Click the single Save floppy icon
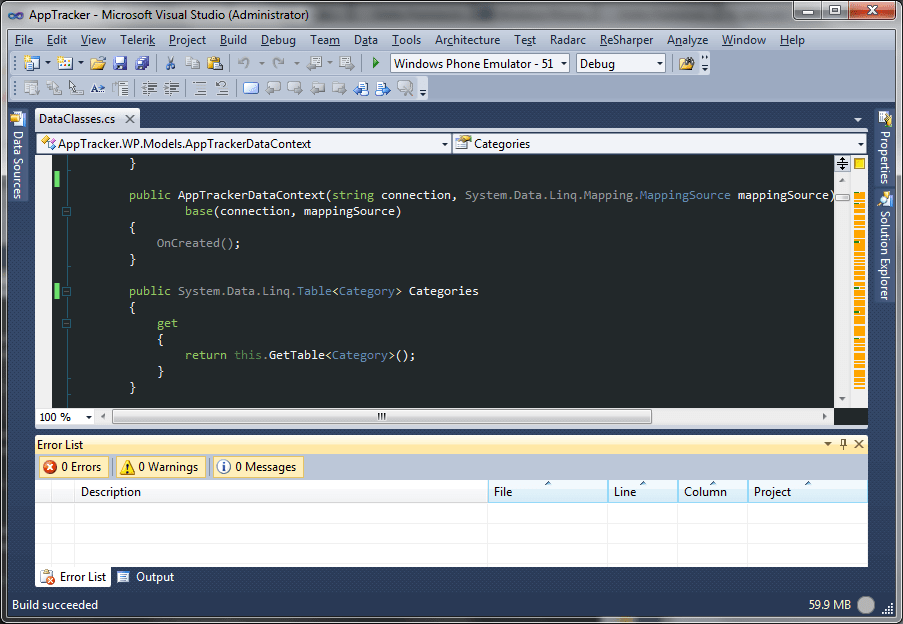 pos(120,63)
